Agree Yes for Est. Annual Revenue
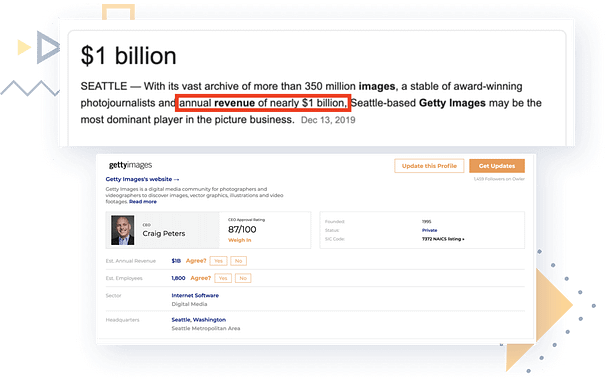Screen dimensions: 607x380 tap(218, 261)
